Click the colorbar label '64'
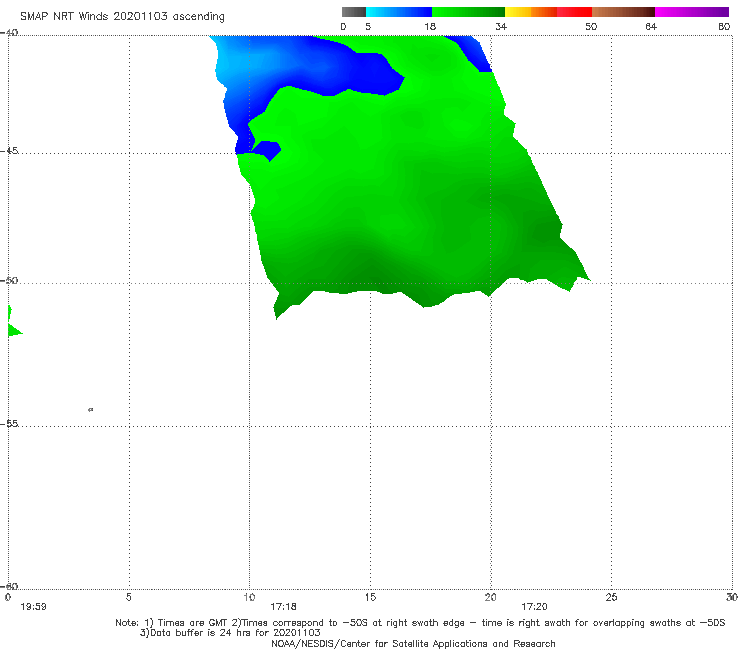Image resolution: width=740 pixels, height=650 pixels. coord(651,26)
